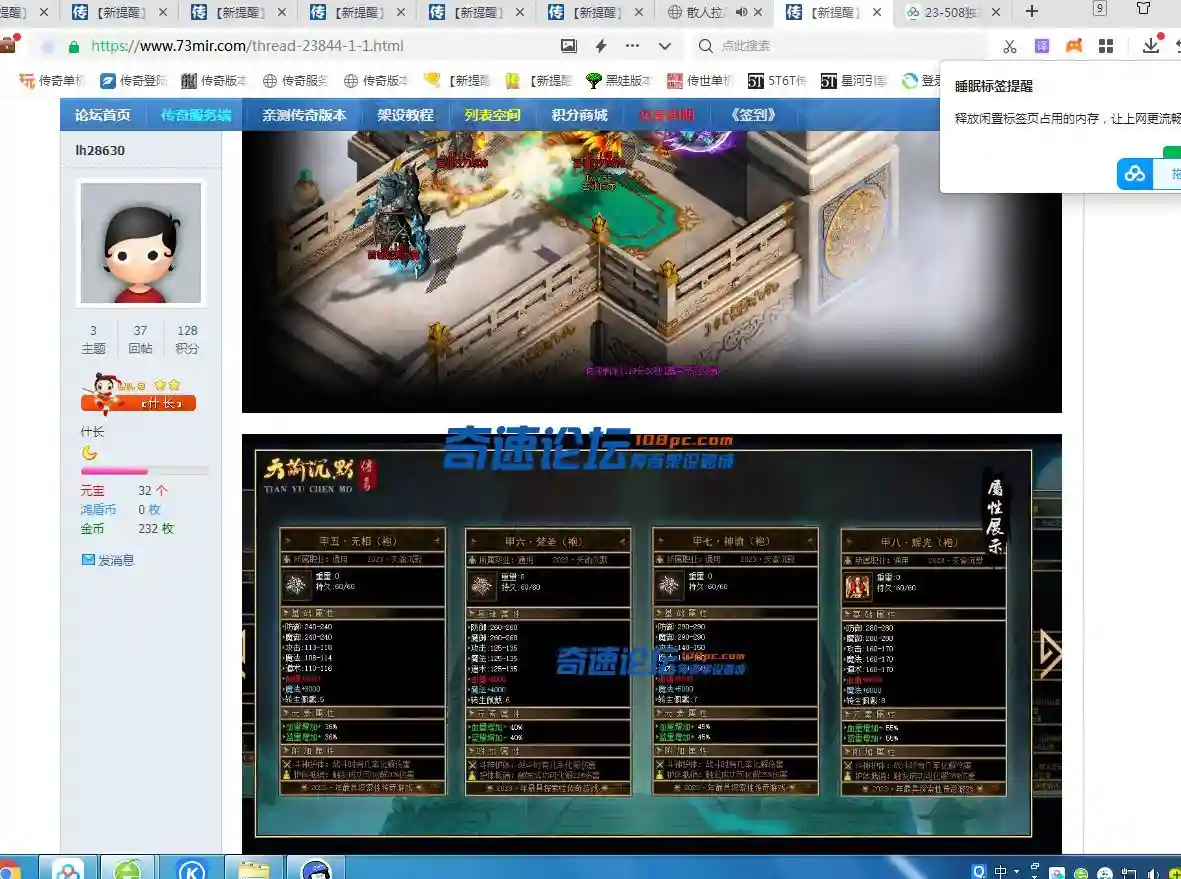The width and height of the screenshot is (1181, 879).
Task: Click the lightning speed-mode icon
Action: click(x=600, y=46)
